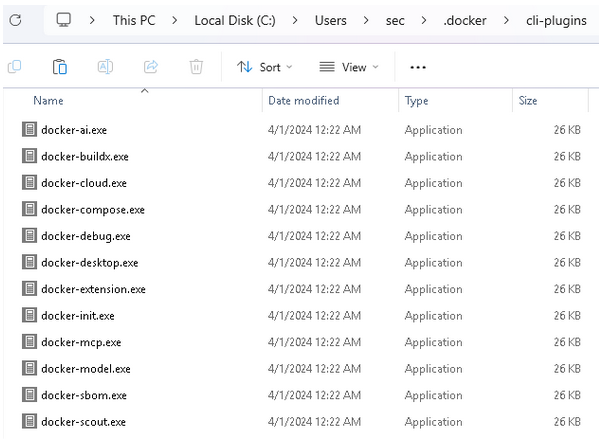Screen dimensions: 599x446
Task: Click the Paste toolbar icon
Action: click(60, 67)
